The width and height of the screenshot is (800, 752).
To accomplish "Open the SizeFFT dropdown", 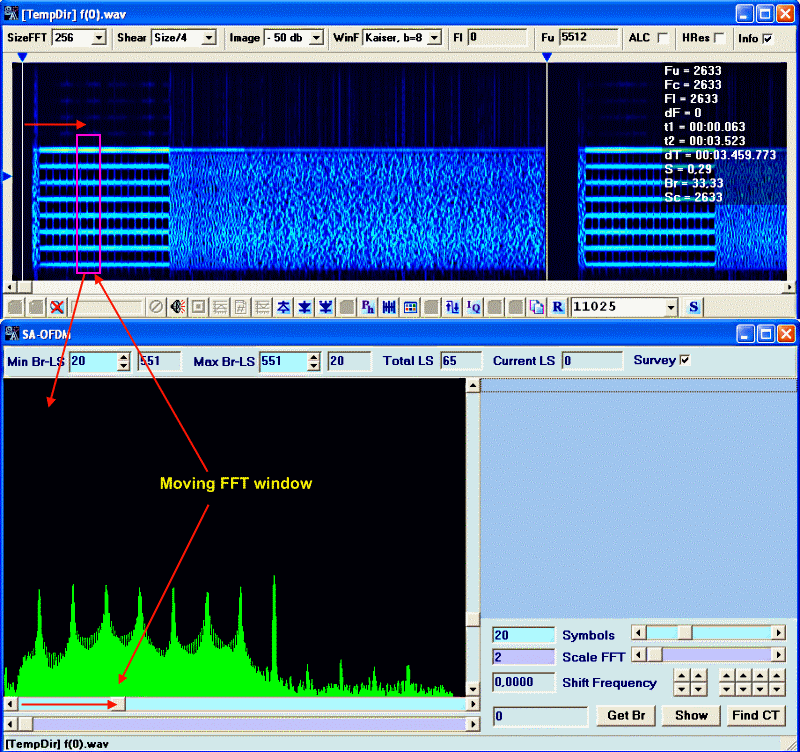I will click(98, 38).
